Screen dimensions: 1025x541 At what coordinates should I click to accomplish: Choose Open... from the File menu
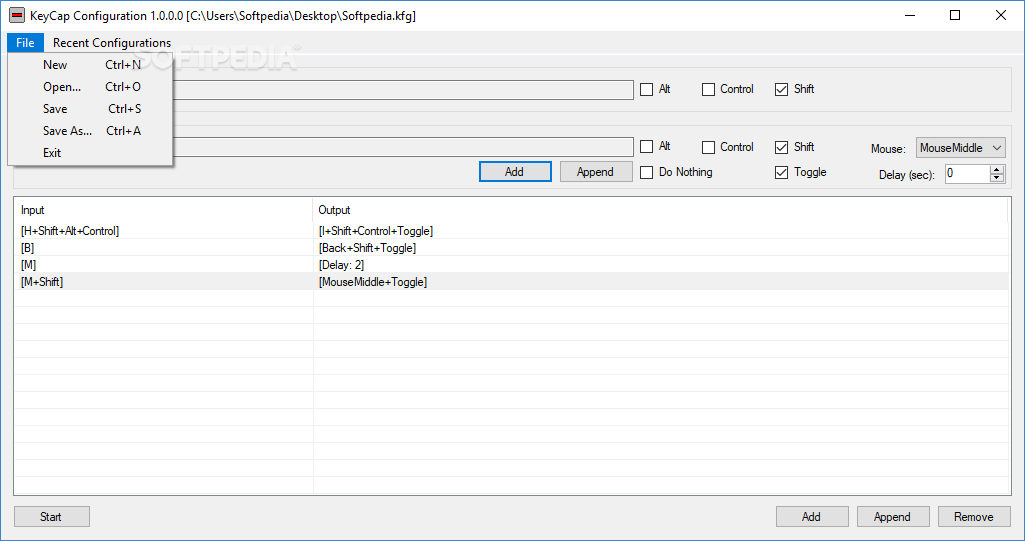tap(91, 87)
